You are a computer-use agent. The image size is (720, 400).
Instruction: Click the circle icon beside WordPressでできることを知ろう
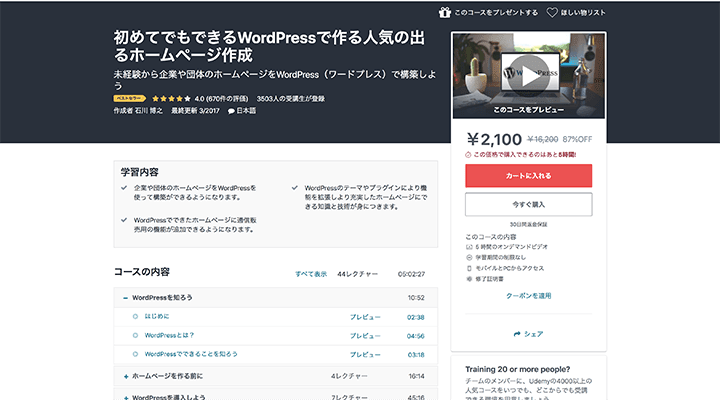coord(135,354)
